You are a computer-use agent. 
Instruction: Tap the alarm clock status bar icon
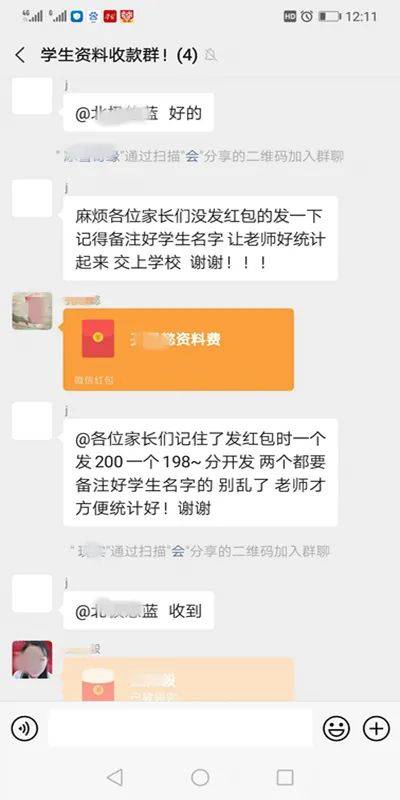[307, 16]
